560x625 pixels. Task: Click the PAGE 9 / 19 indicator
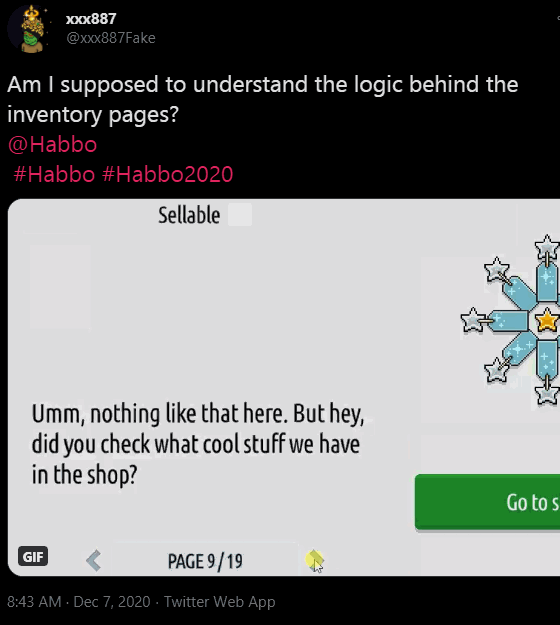(x=205, y=561)
